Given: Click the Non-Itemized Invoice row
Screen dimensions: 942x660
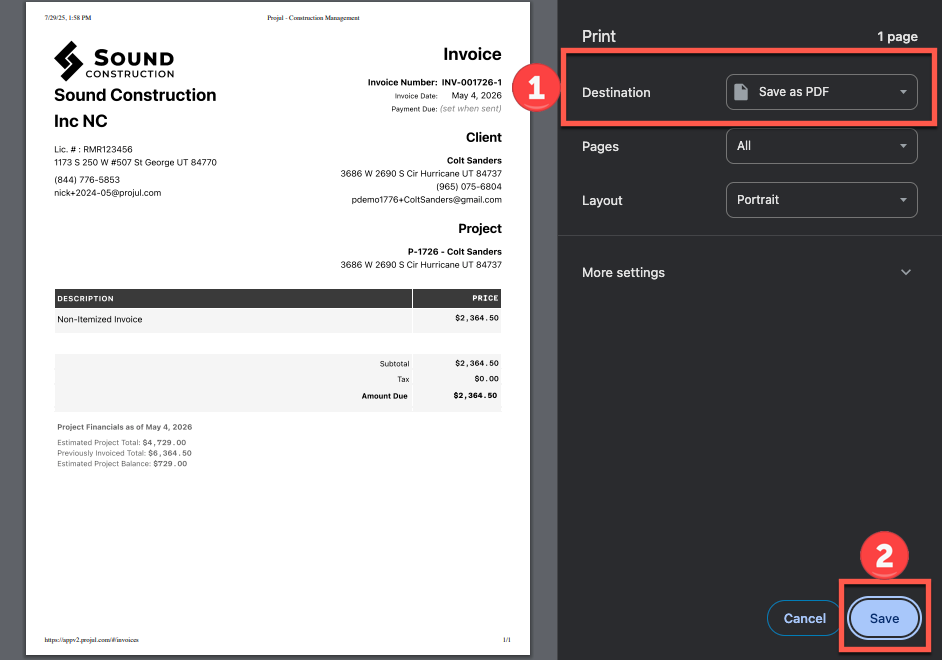Looking at the screenshot, I should click(100, 320).
